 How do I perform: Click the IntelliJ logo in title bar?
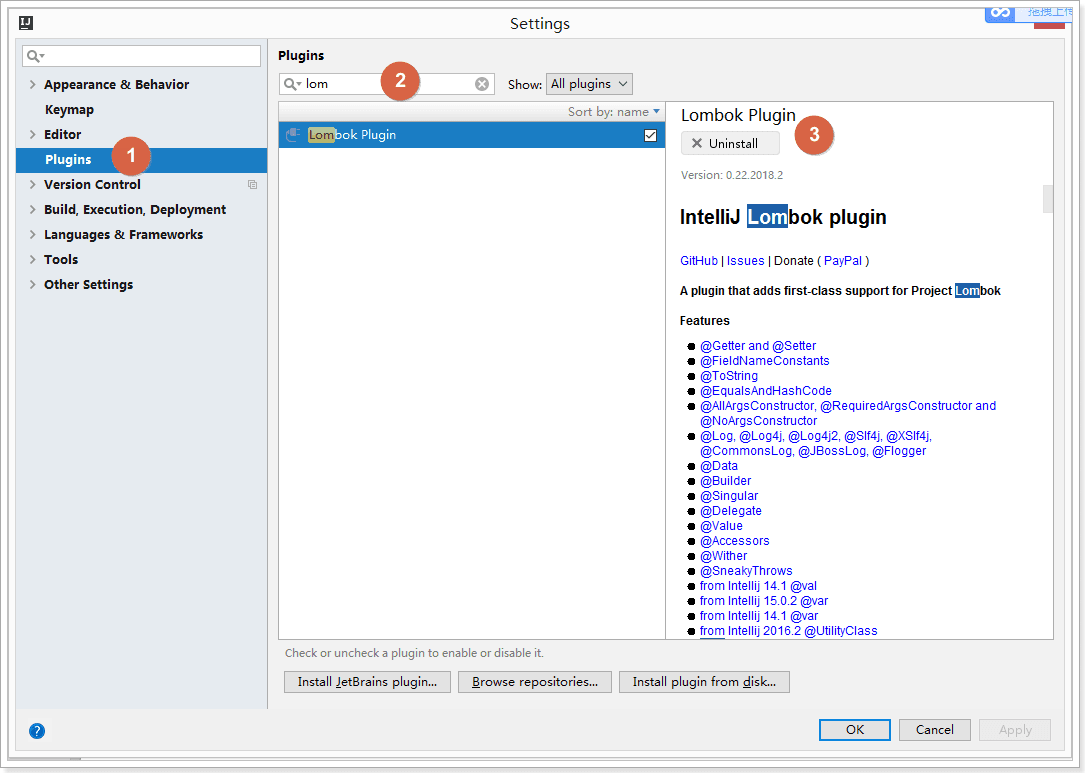pos(26,23)
